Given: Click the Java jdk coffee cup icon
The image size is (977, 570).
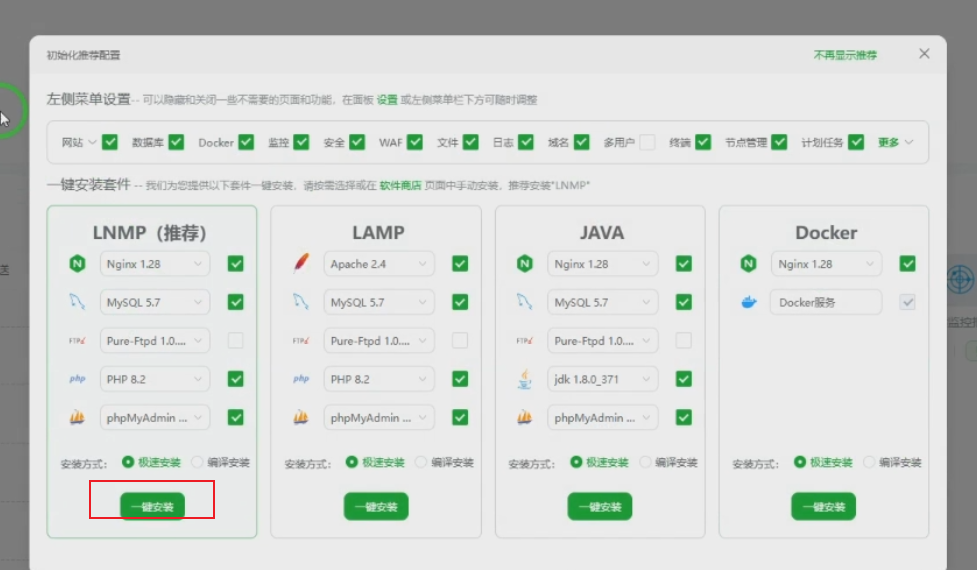Looking at the screenshot, I should tap(525, 379).
